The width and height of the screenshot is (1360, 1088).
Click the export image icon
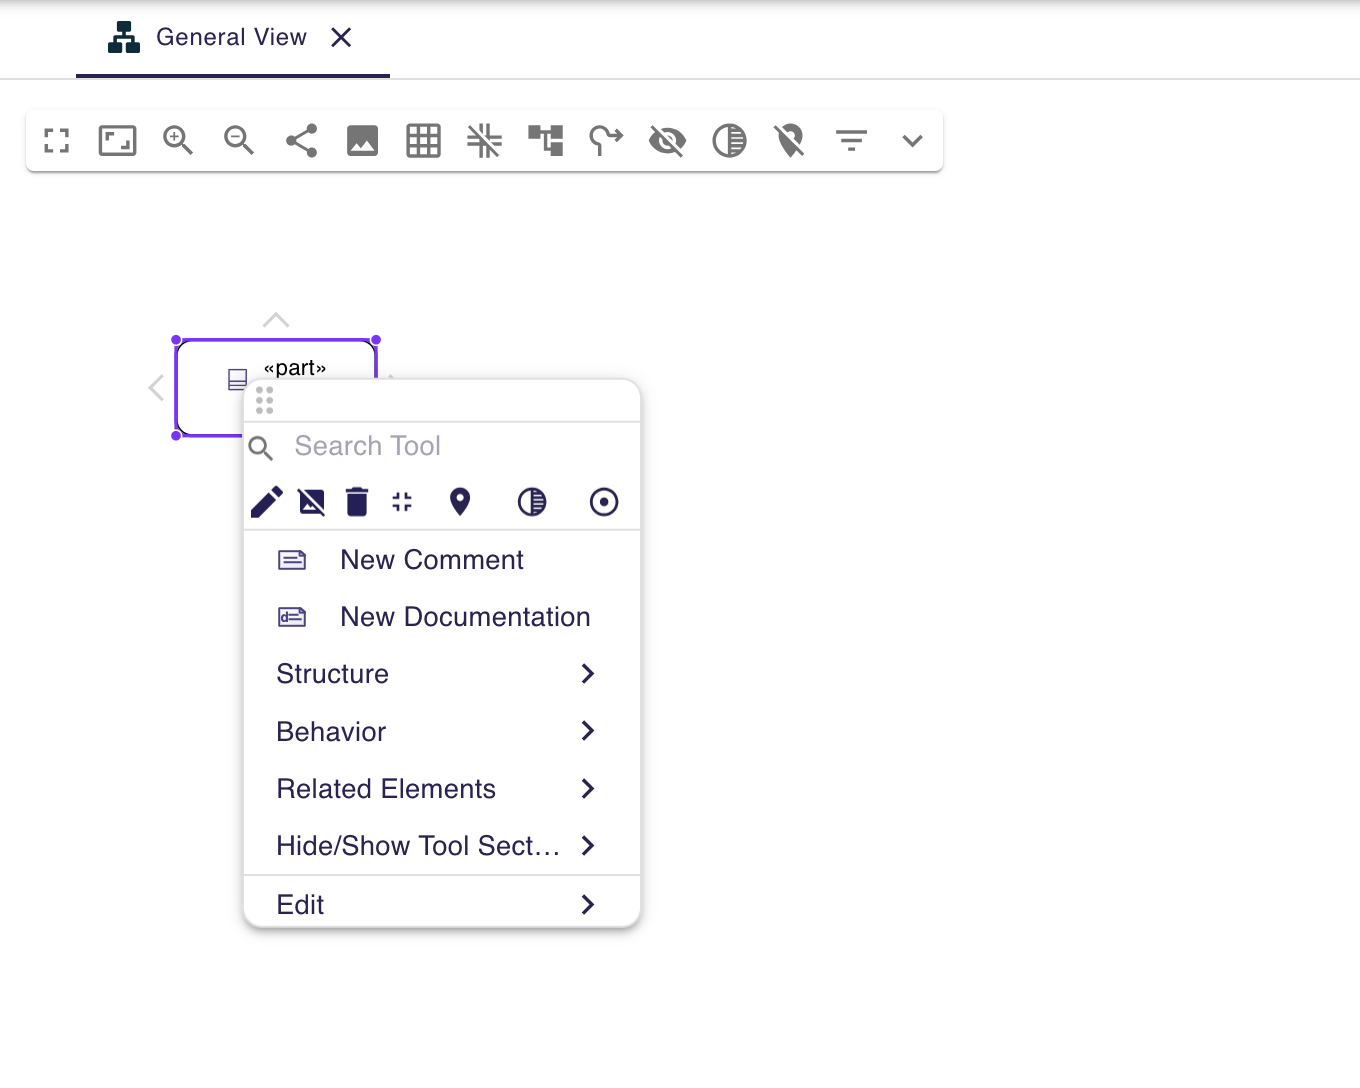click(362, 140)
